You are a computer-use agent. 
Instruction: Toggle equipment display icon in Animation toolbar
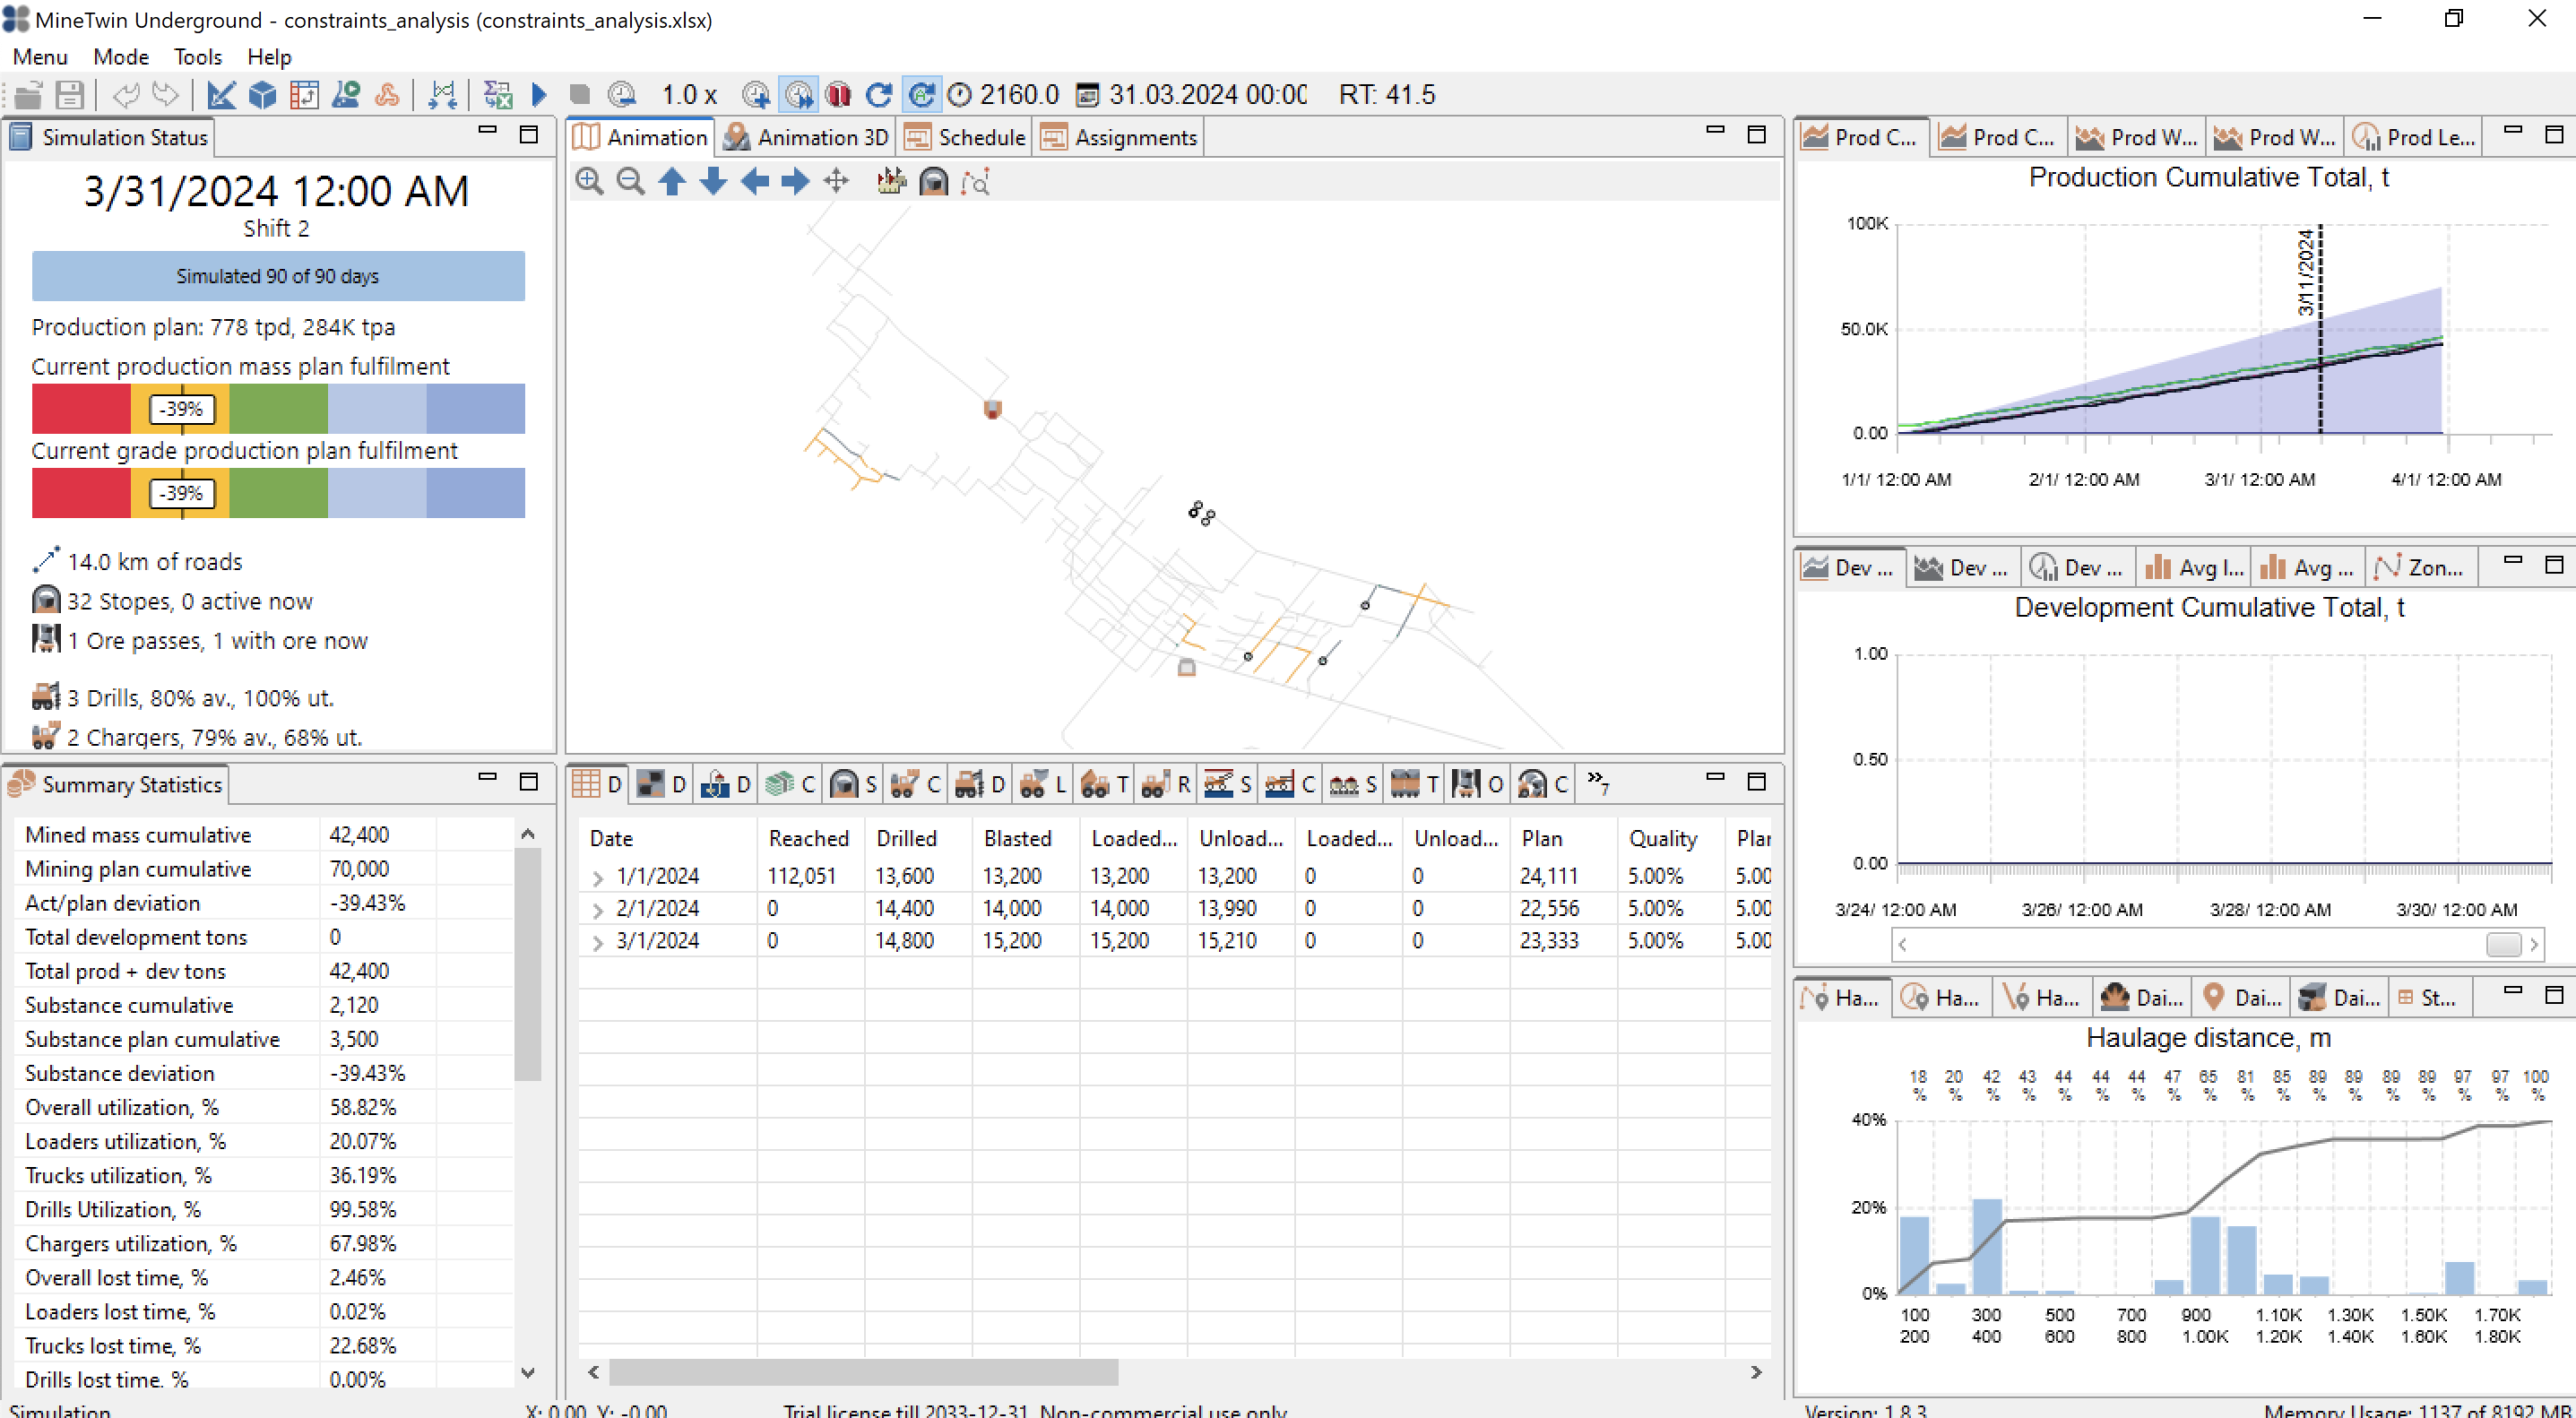tap(891, 181)
